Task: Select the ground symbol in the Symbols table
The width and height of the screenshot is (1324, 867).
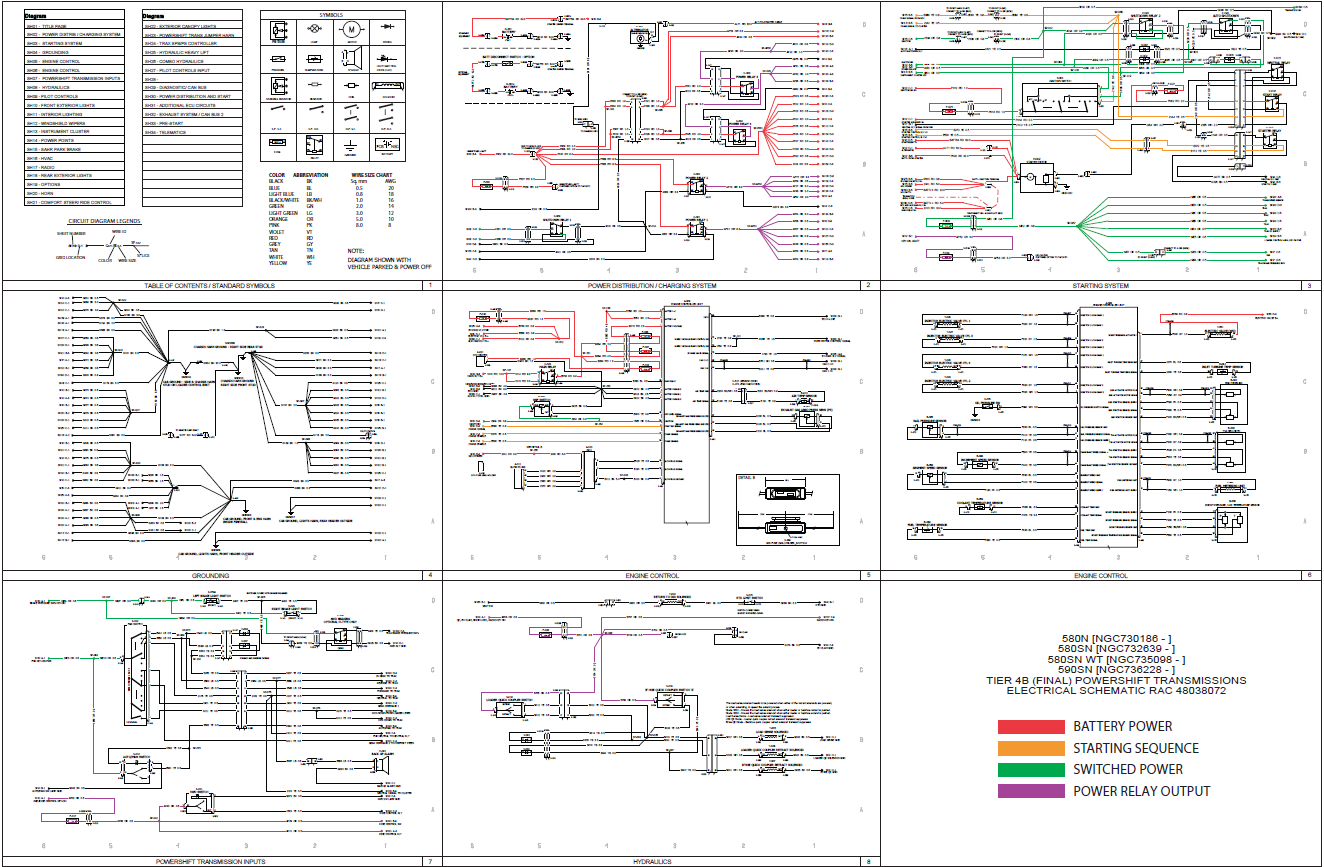Action: tap(351, 147)
